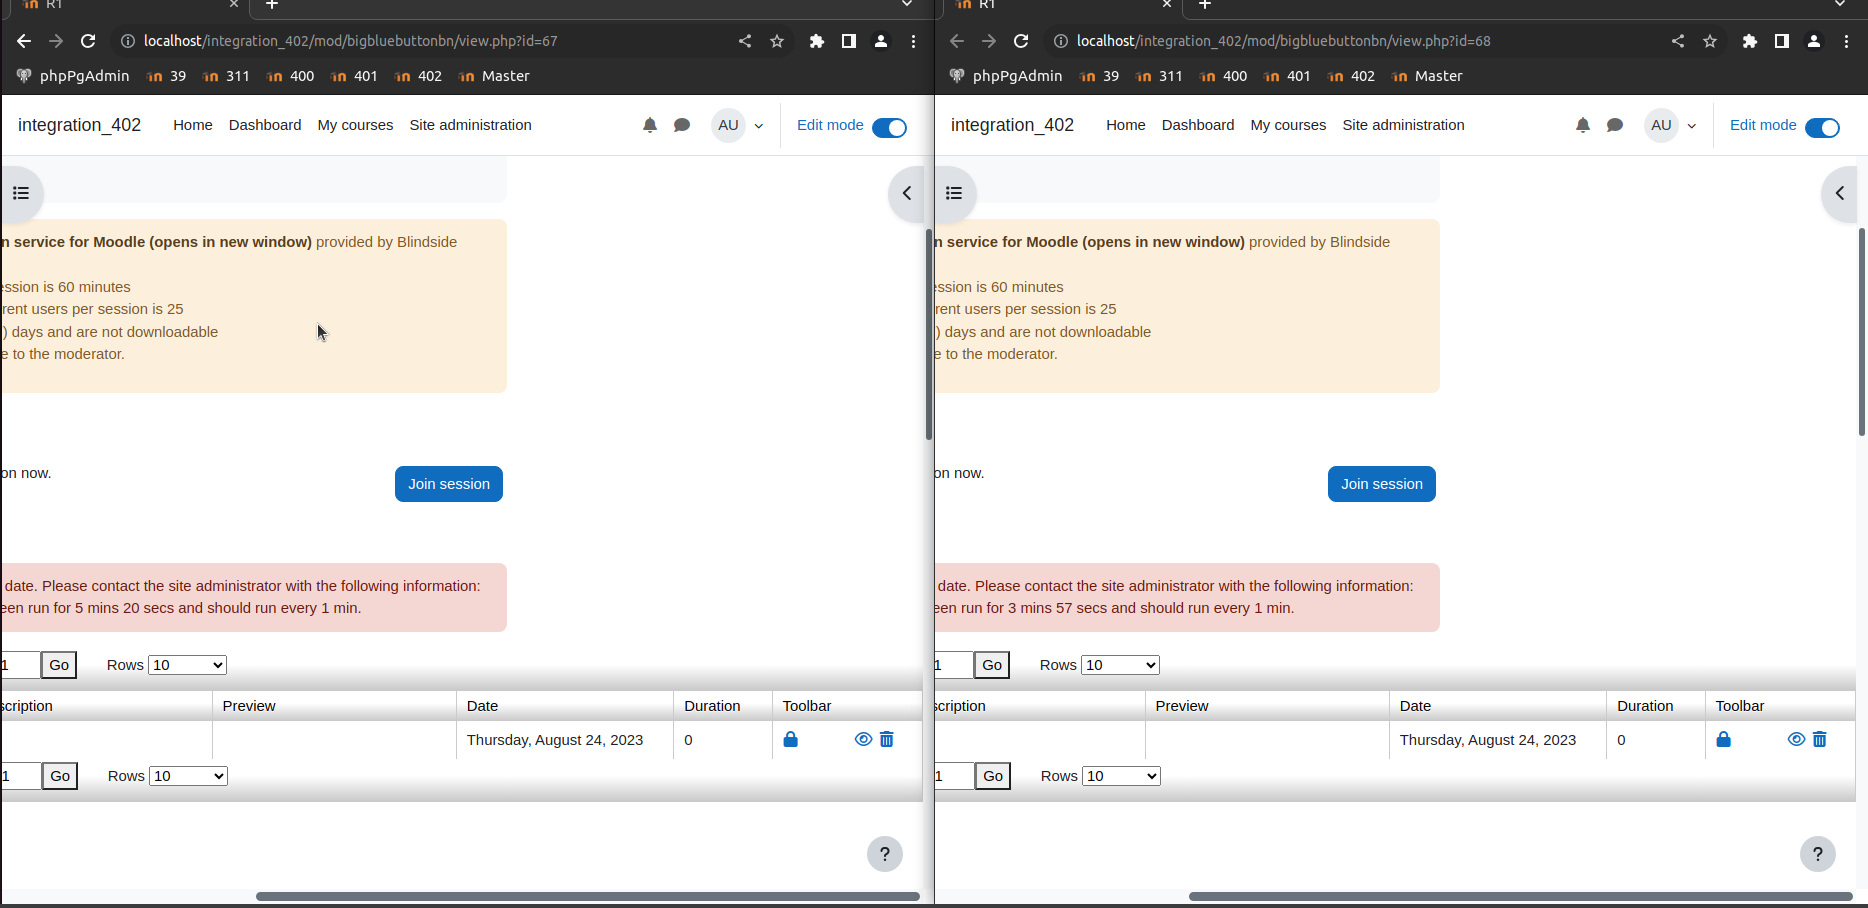Expand block drawer chevron in left window
1868x908 pixels.
coord(907,193)
